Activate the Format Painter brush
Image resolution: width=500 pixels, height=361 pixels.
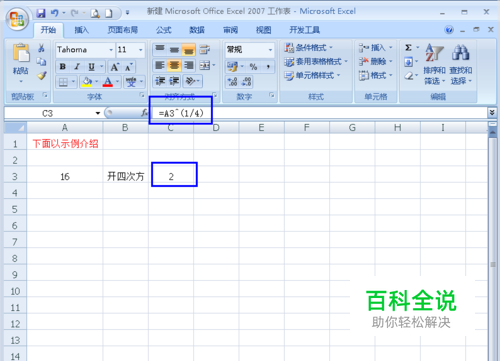tap(41, 76)
